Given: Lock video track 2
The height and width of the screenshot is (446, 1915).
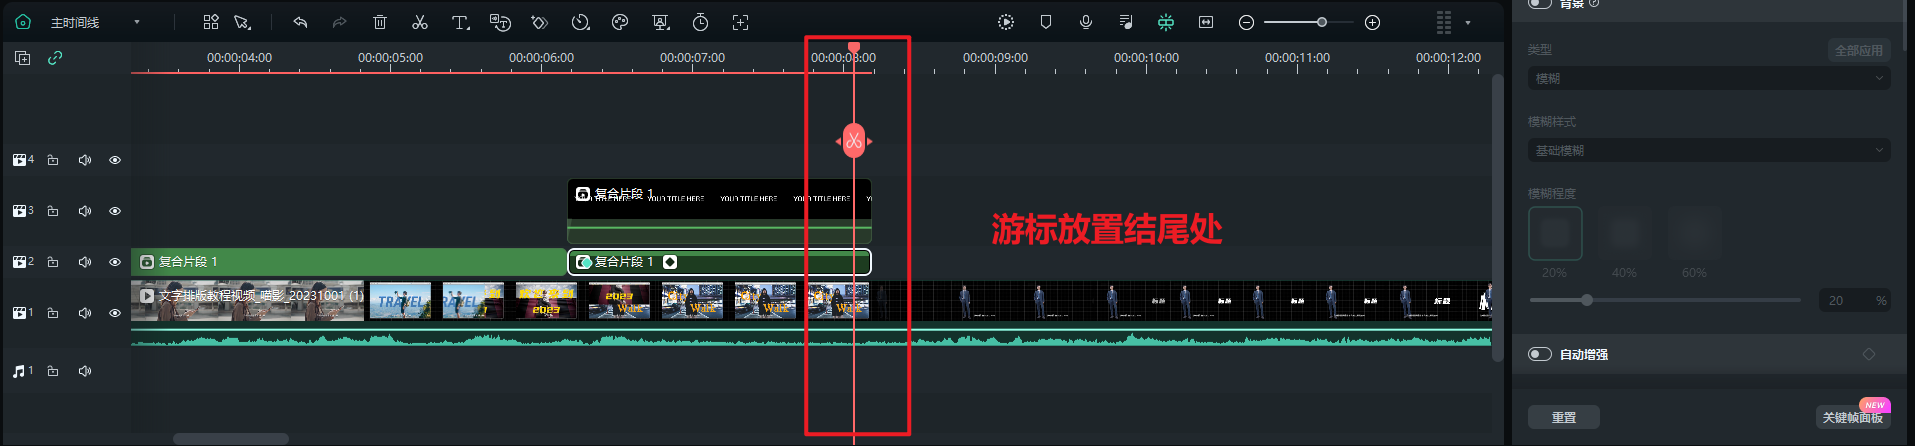Looking at the screenshot, I should click(x=53, y=262).
